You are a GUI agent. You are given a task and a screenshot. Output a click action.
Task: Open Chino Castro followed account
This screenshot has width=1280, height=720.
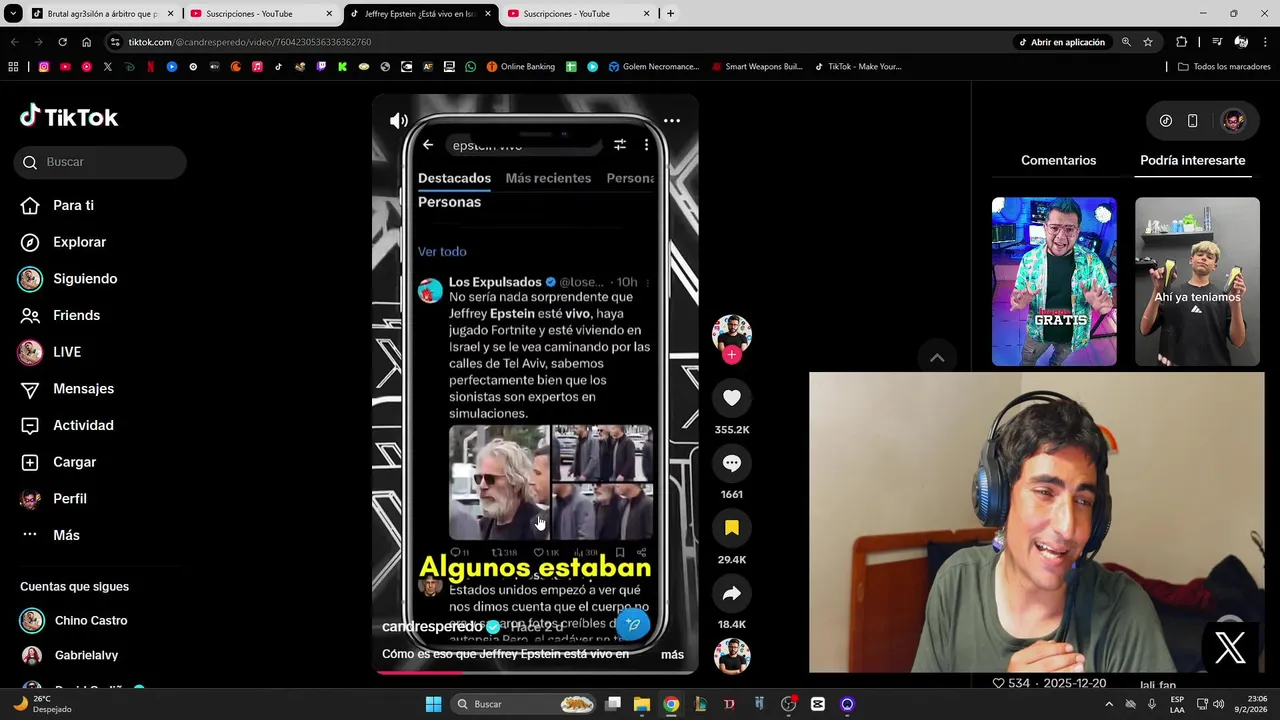pos(75,620)
